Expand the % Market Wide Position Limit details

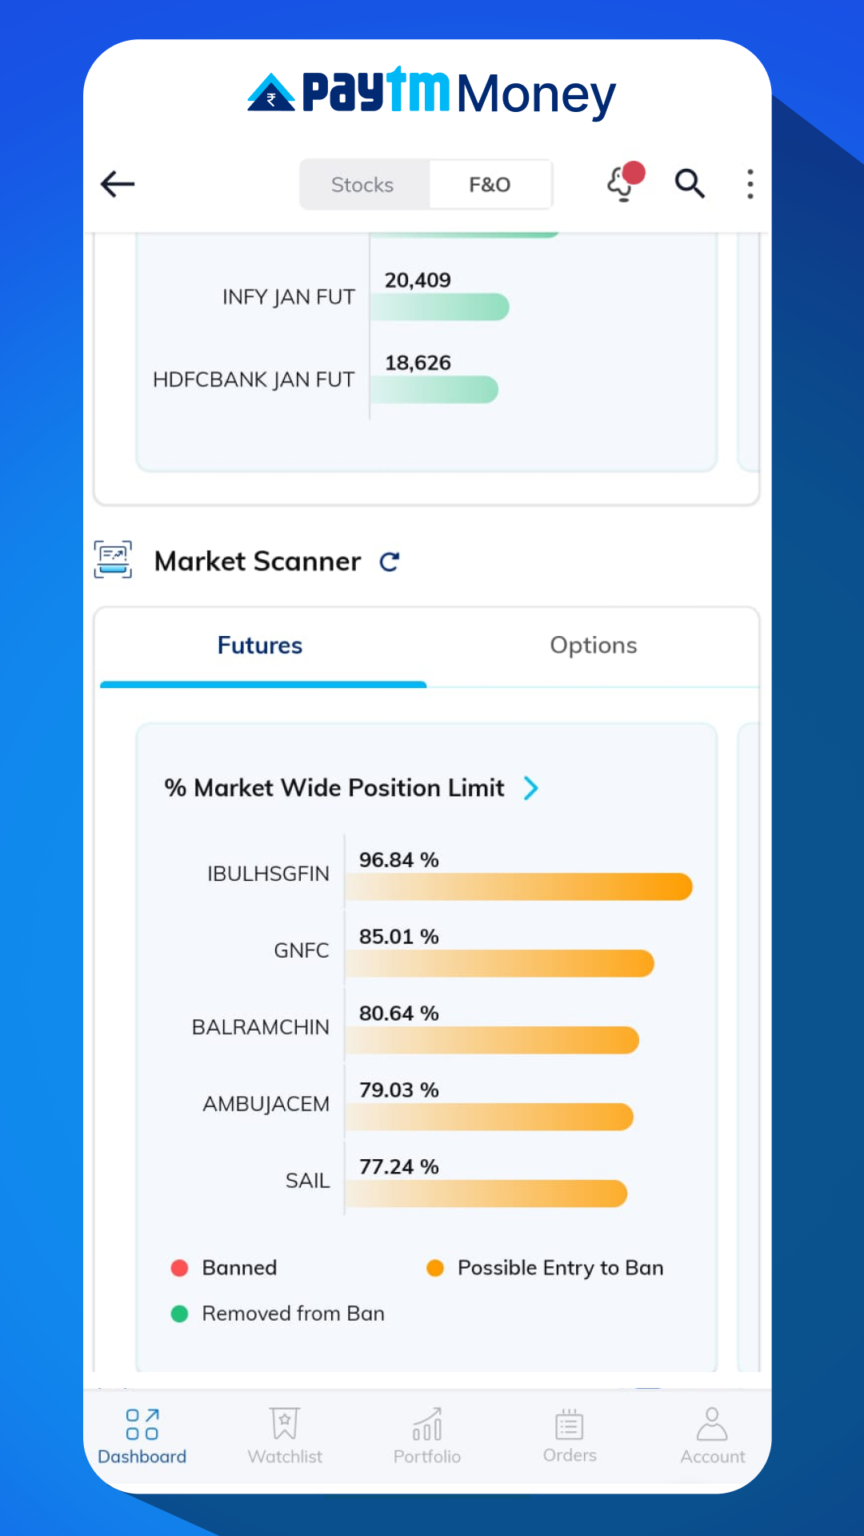[x=531, y=788]
